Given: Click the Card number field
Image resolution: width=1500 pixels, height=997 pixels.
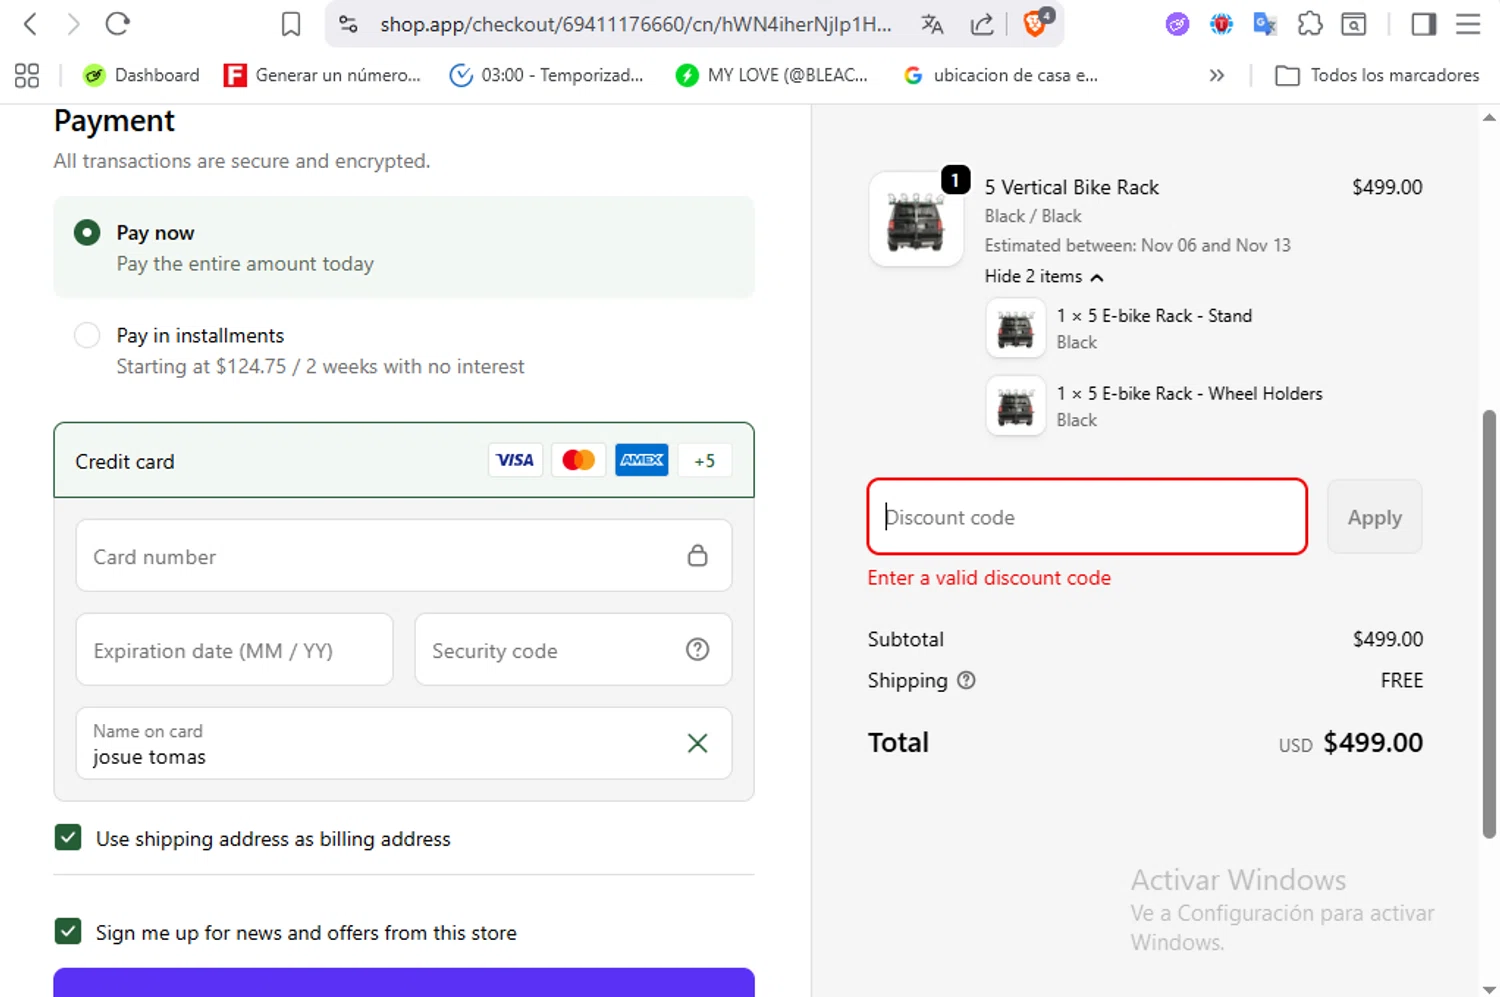Looking at the screenshot, I should (x=404, y=556).
